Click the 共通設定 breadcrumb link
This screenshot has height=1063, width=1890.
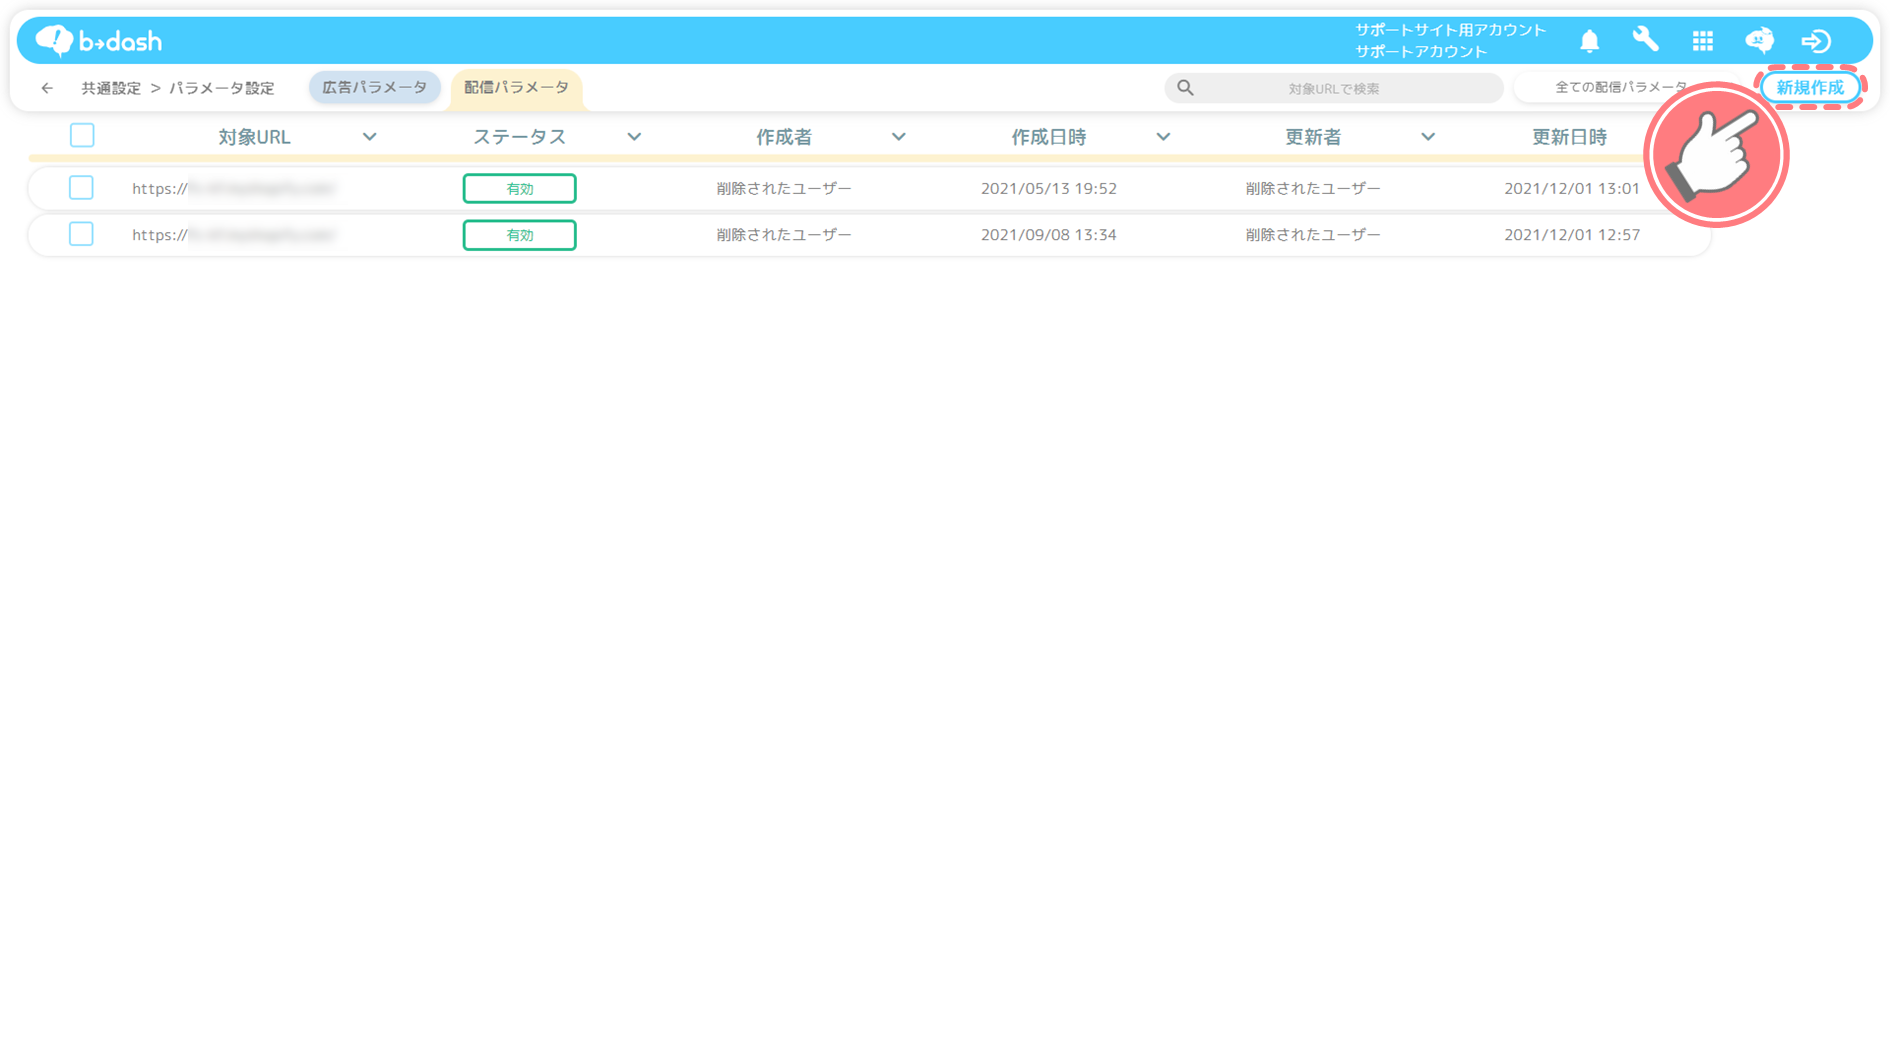[x=111, y=88]
